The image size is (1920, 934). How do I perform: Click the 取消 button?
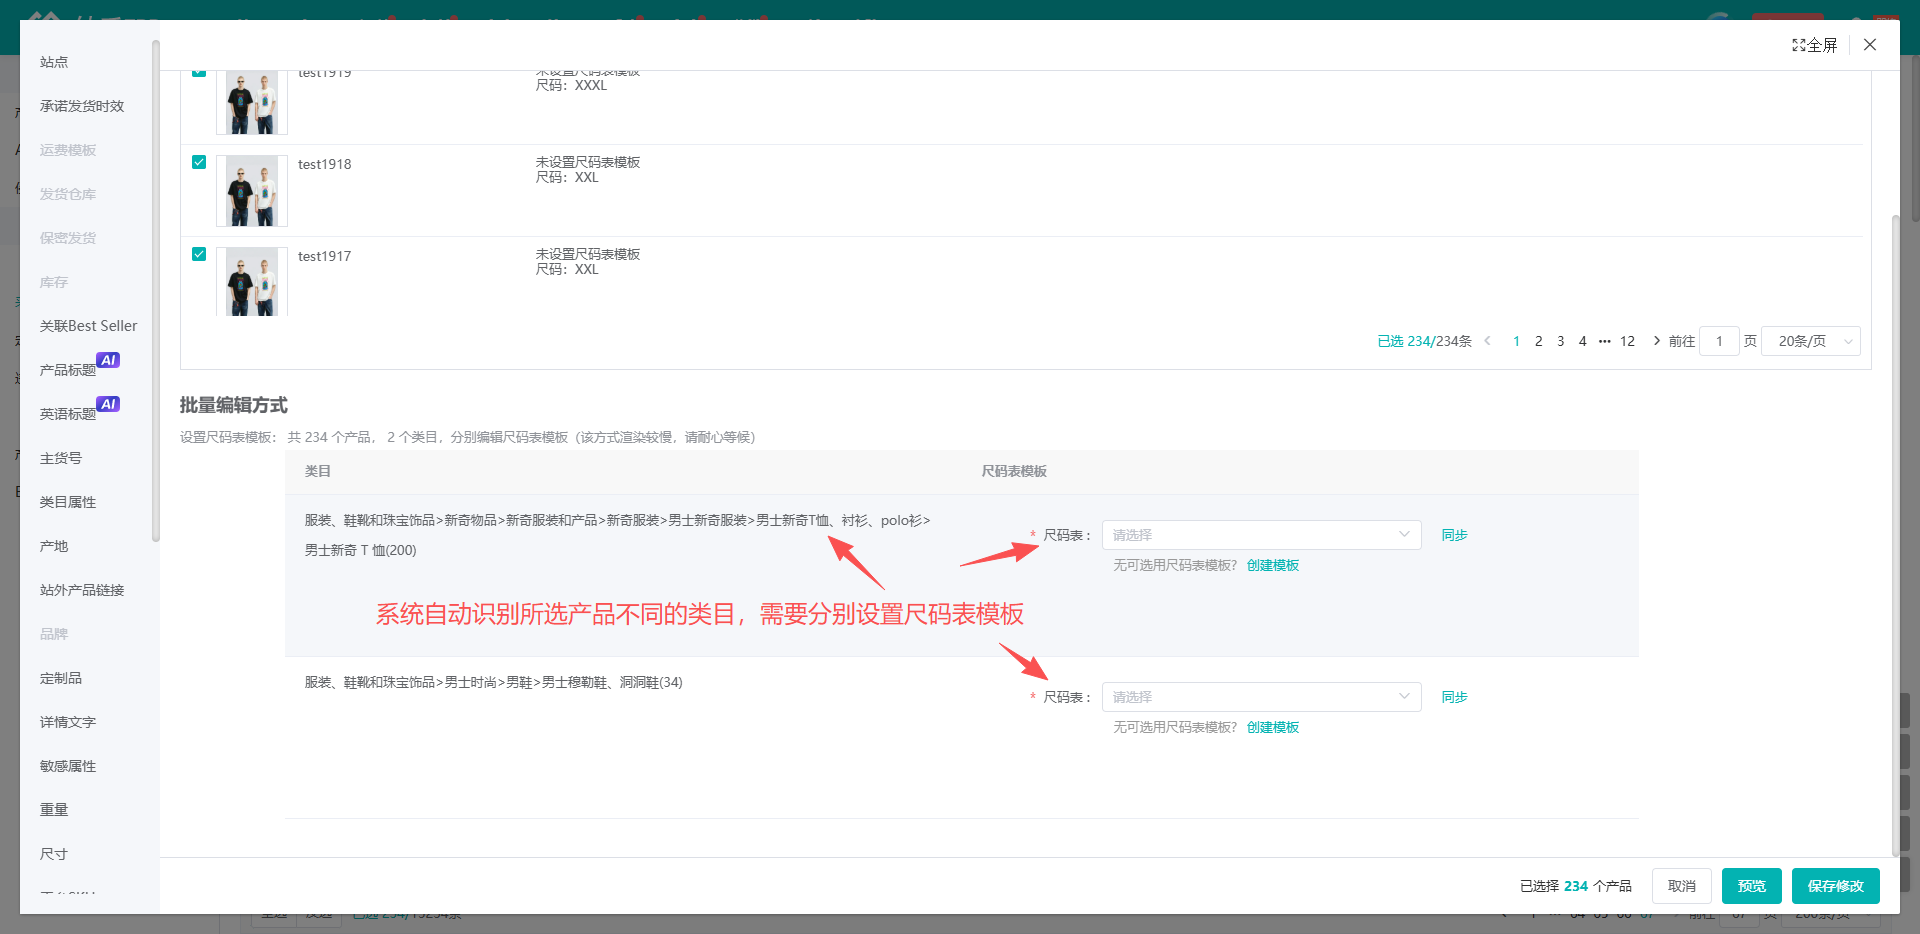pyautogui.click(x=1682, y=886)
